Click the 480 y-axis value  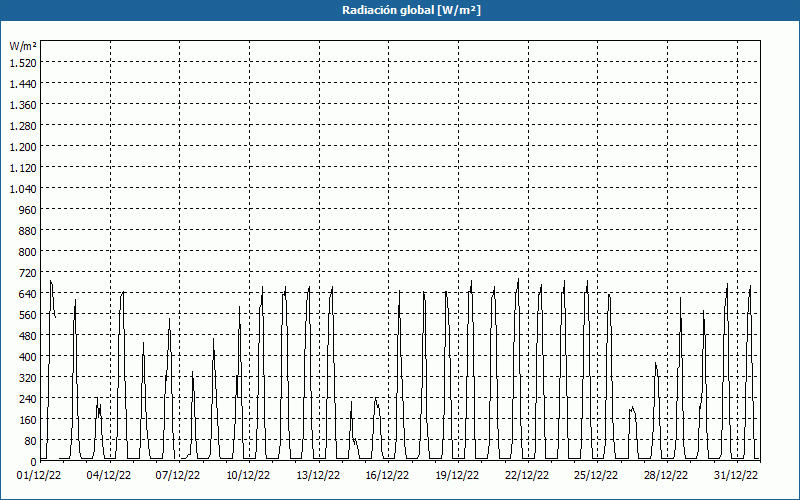pos(28,336)
